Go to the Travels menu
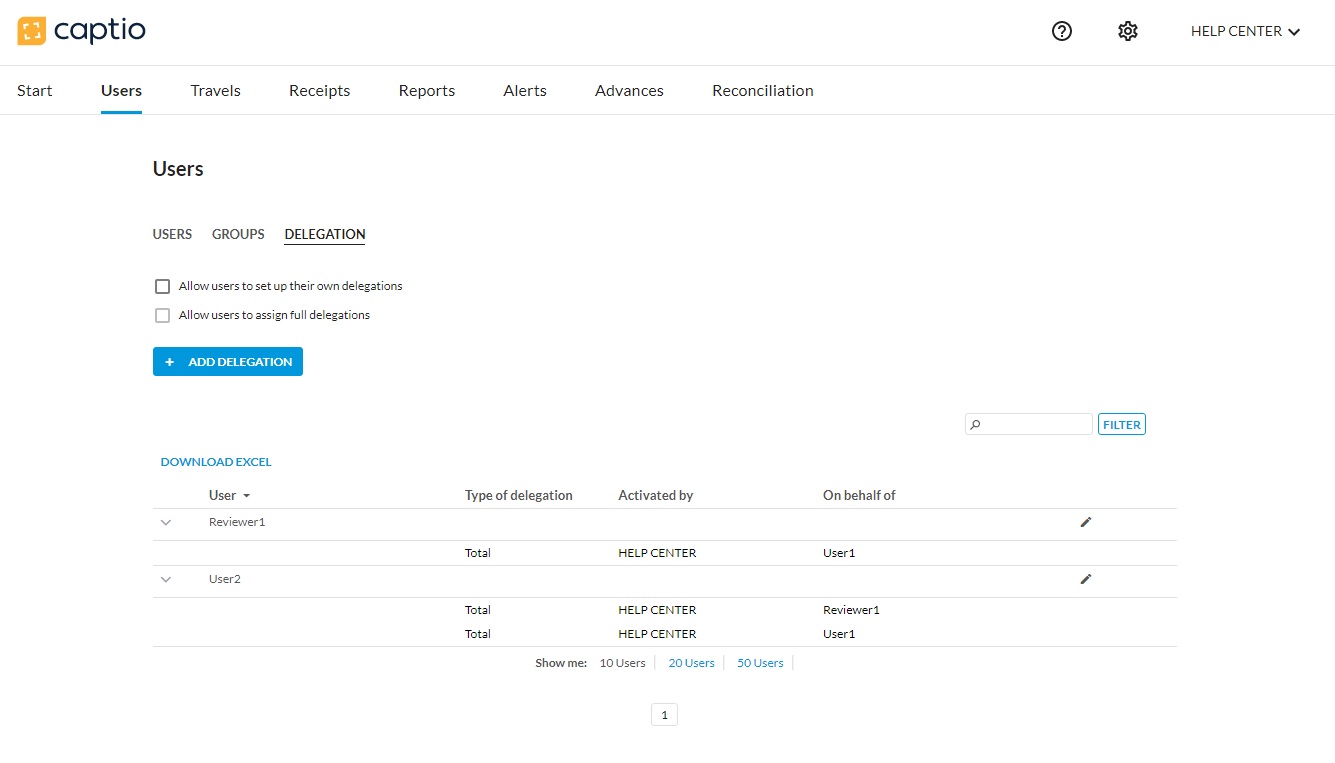Viewport: 1335px width, 763px height. pos(215,90)
